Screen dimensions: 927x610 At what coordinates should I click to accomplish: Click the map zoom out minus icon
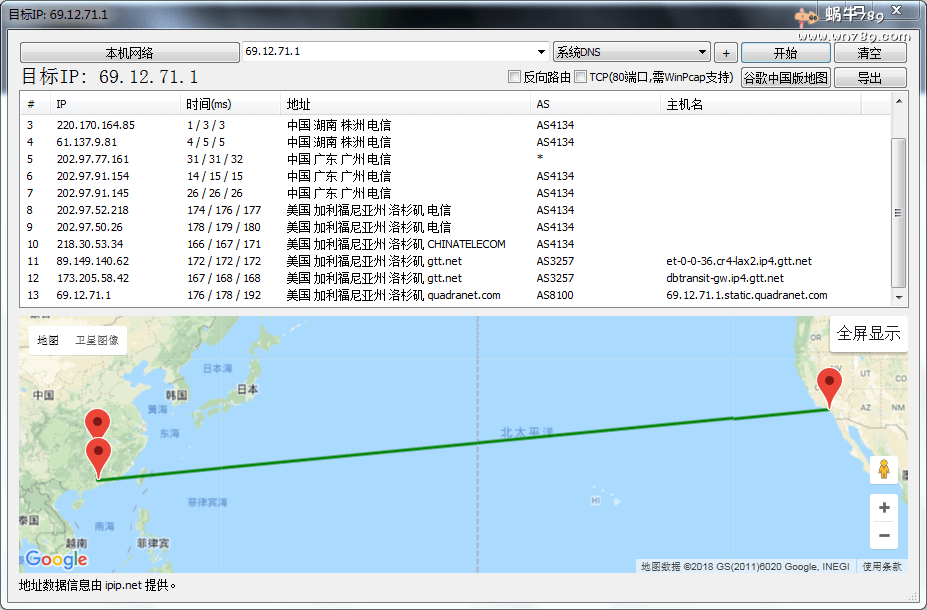(883, 535)
